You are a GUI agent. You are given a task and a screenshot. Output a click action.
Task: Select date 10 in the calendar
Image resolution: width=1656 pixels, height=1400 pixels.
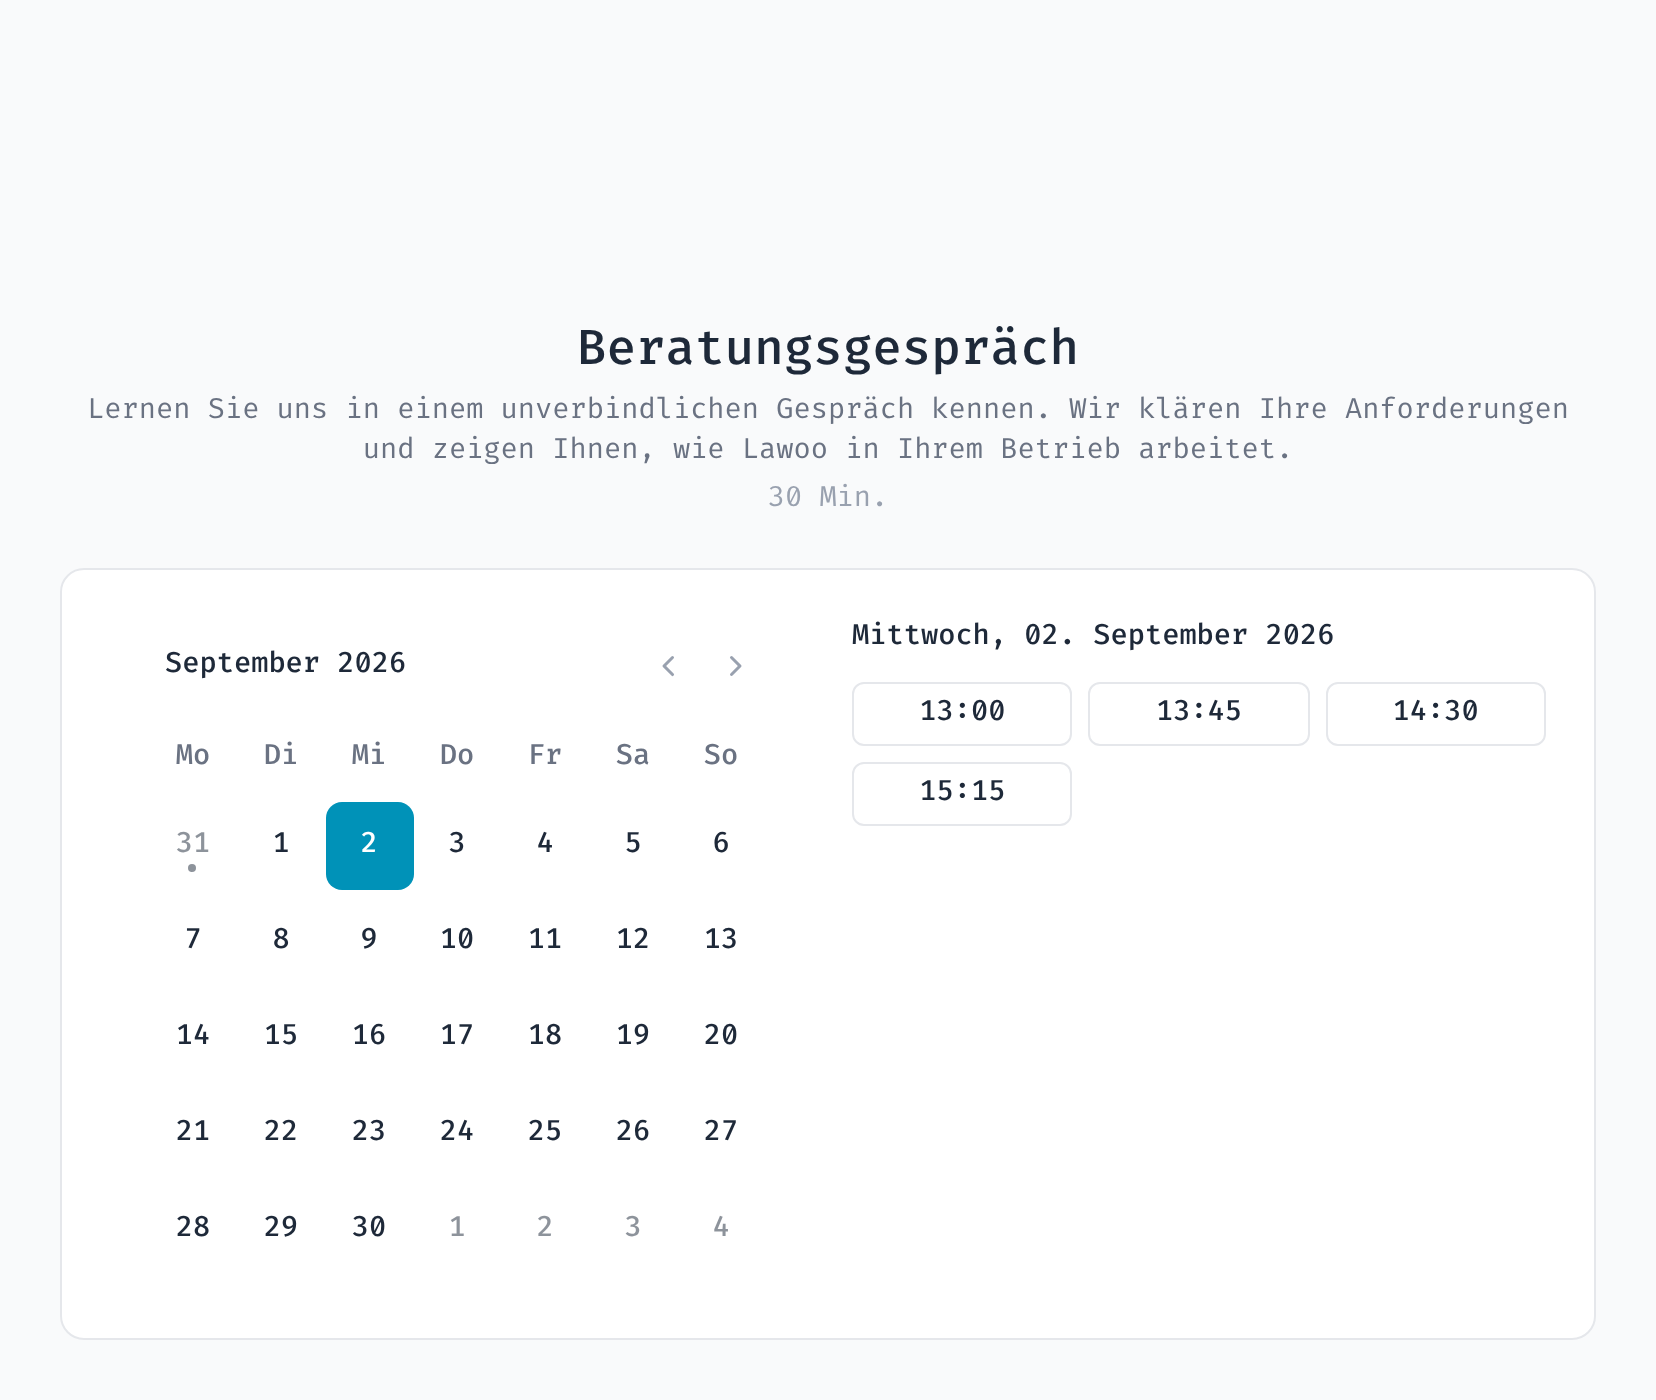[457, 942]
